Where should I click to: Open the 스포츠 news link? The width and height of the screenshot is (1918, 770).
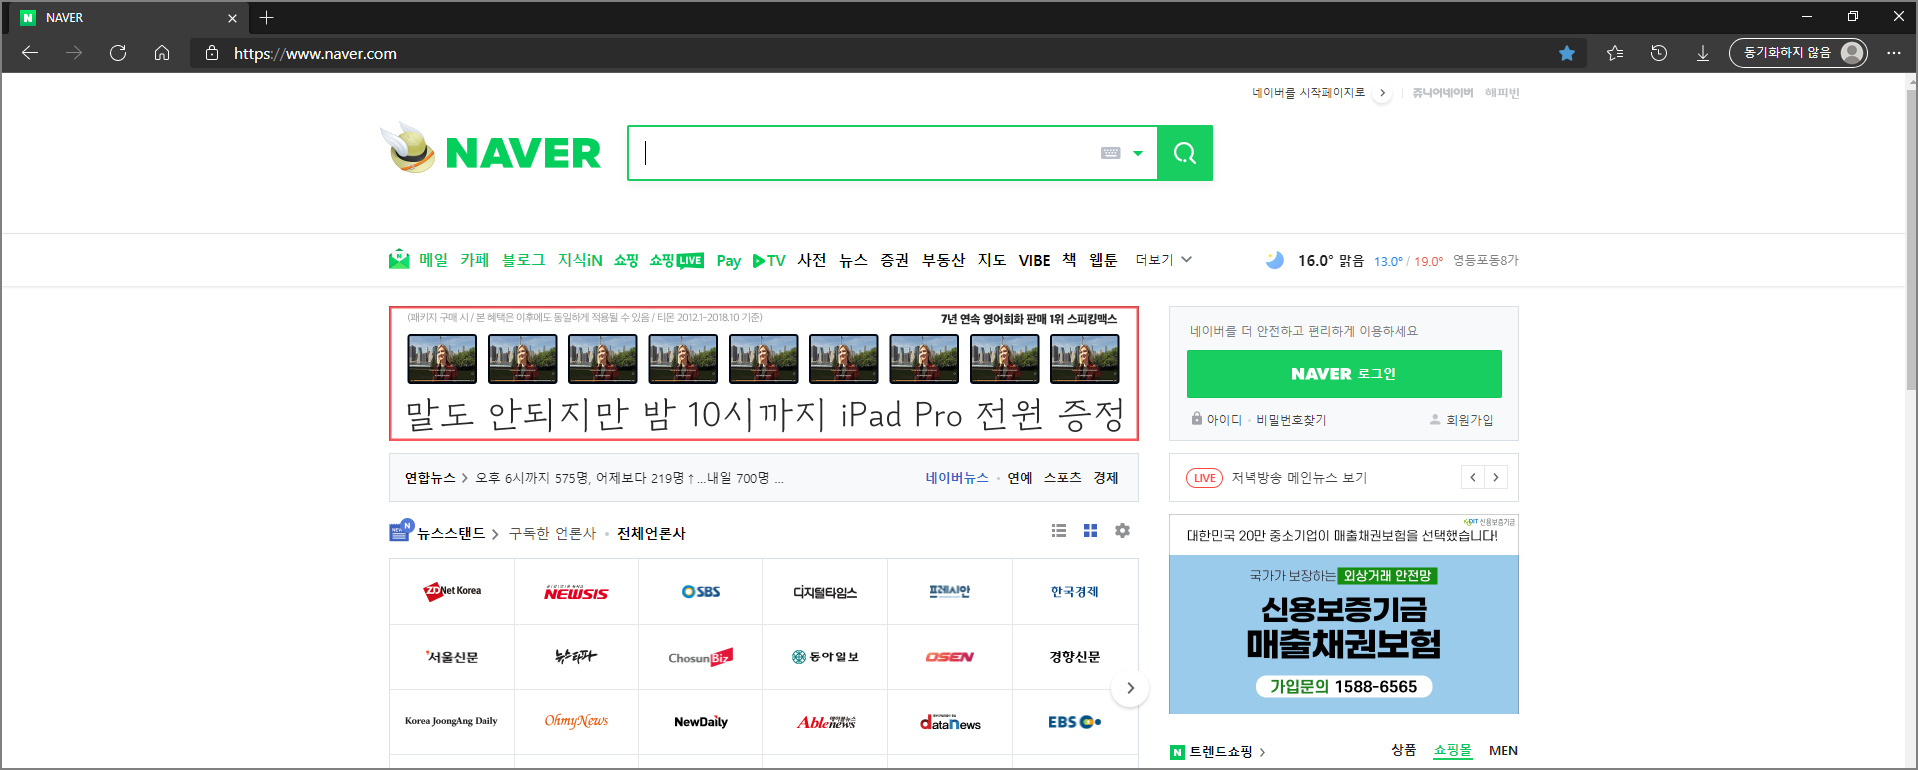(x=1062, y=478)
